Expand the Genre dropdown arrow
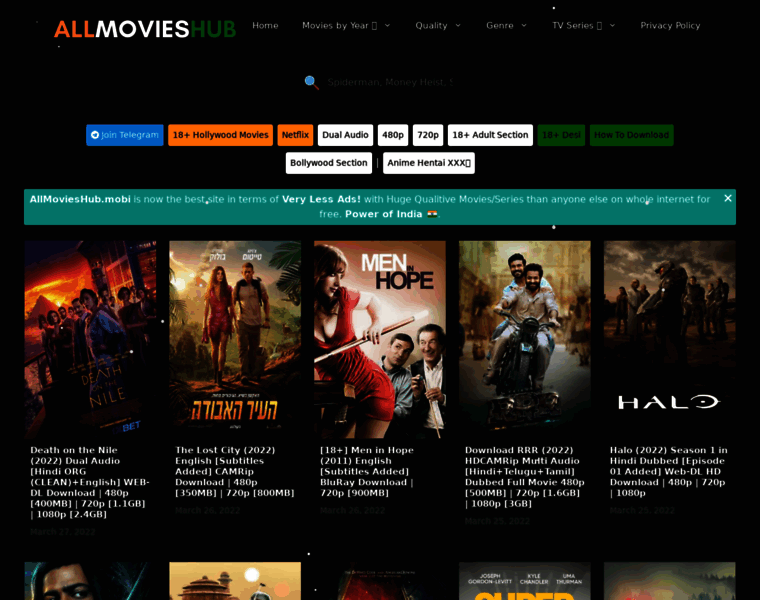Image resolution: width=760 pixels, height=600 pixels. pos(524,25)
